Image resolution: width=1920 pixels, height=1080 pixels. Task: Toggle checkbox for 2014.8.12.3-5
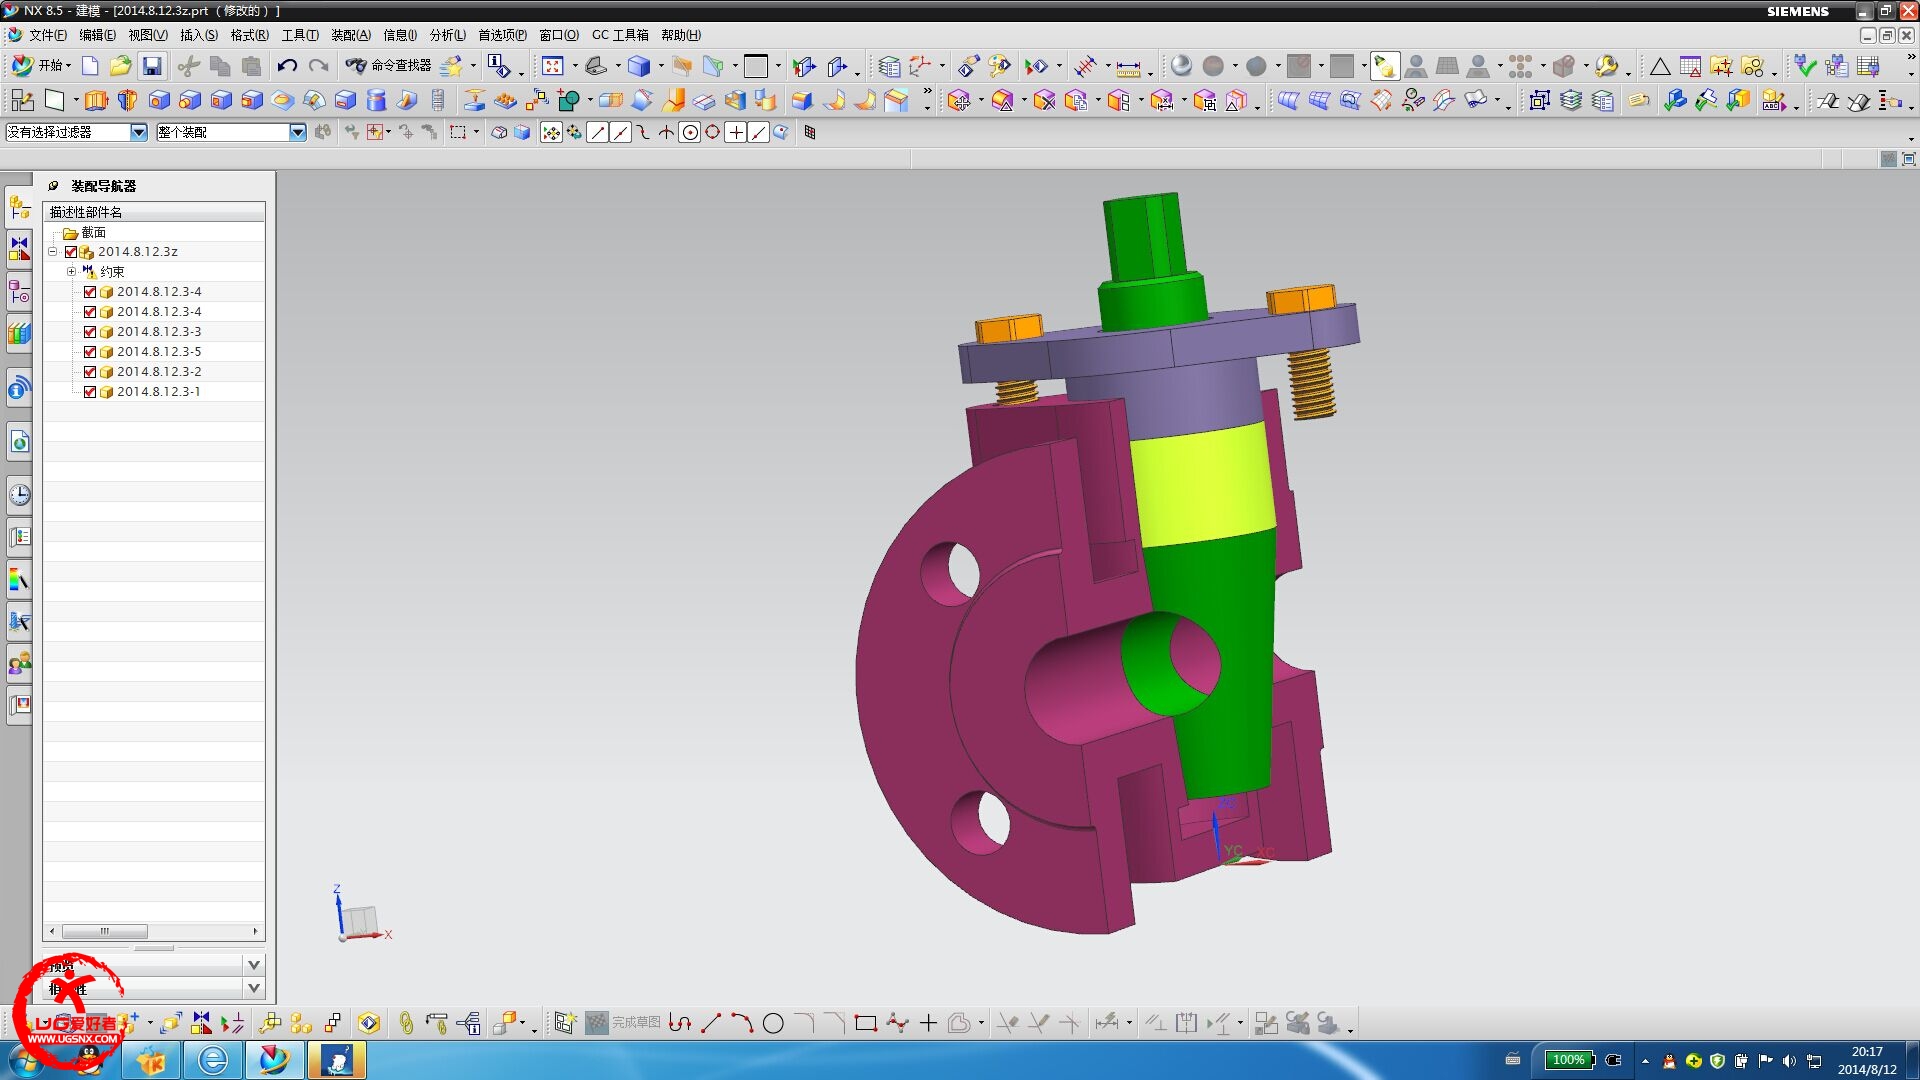point(90,352)
